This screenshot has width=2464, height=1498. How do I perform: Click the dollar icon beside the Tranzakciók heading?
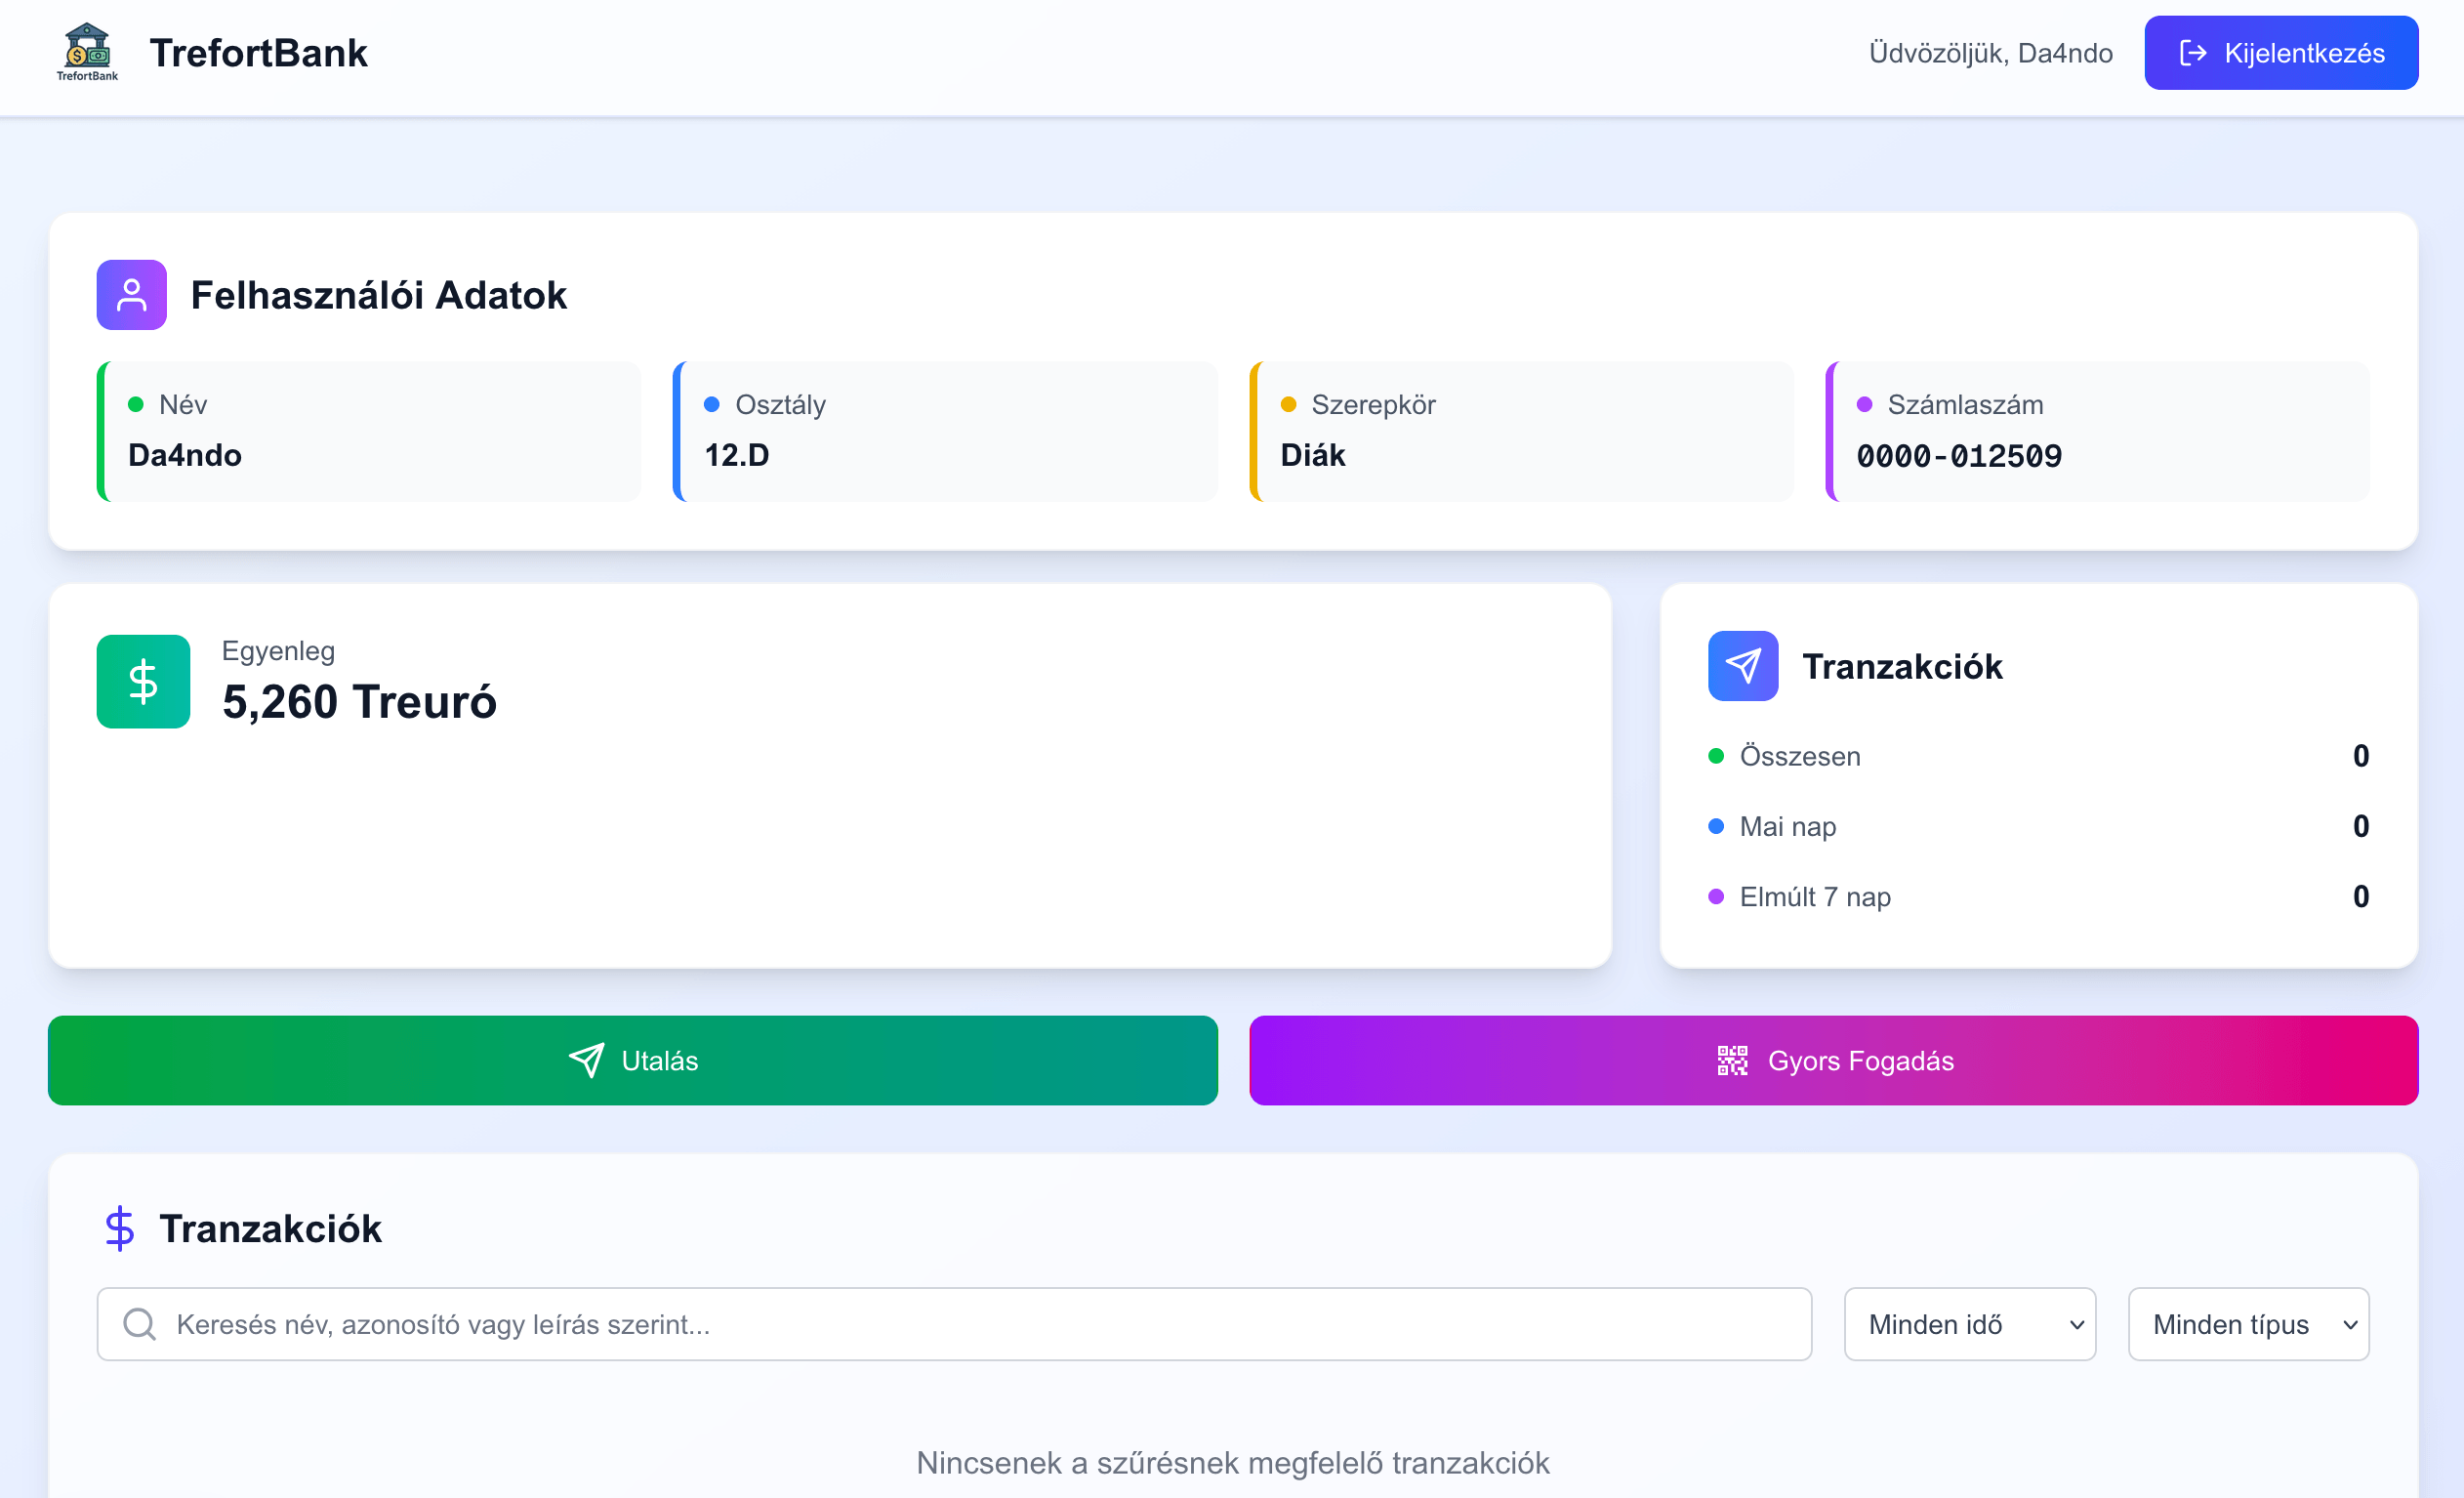pyautogui.click(x=120, y=1228)
